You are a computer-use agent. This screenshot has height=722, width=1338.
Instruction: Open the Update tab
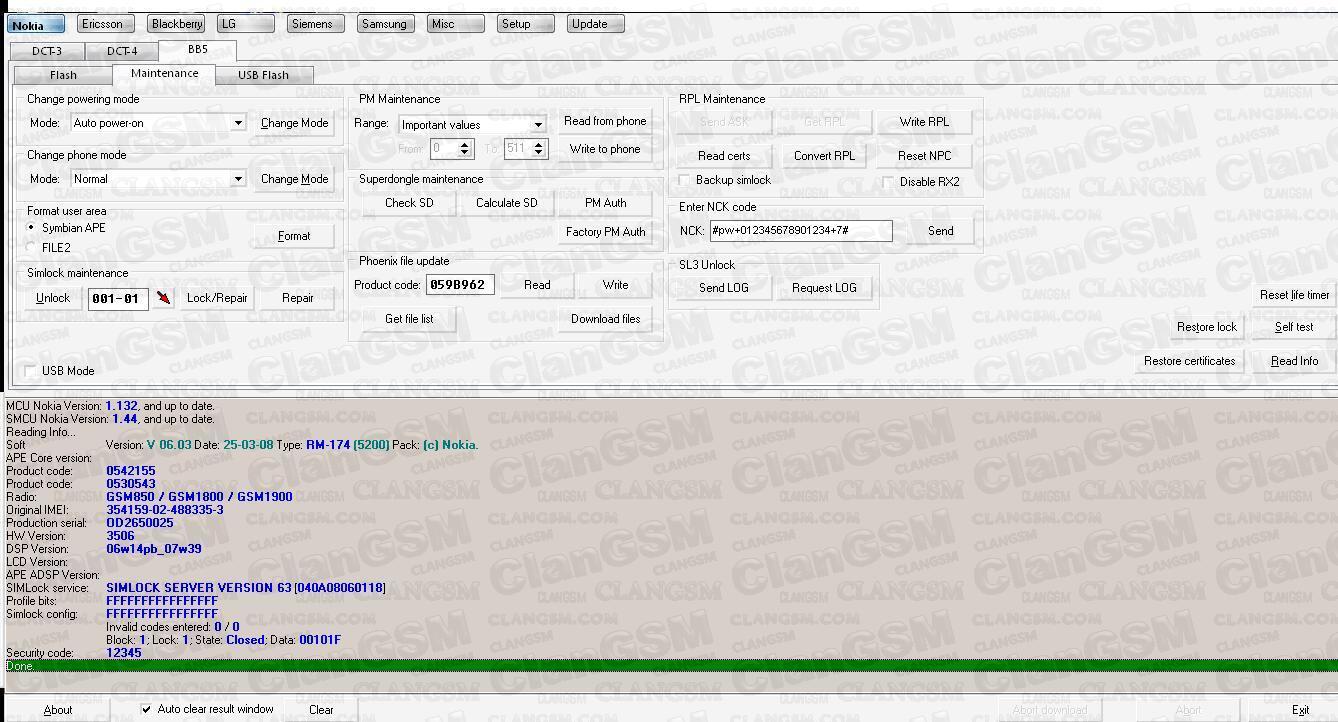click(x=596, y=24)
